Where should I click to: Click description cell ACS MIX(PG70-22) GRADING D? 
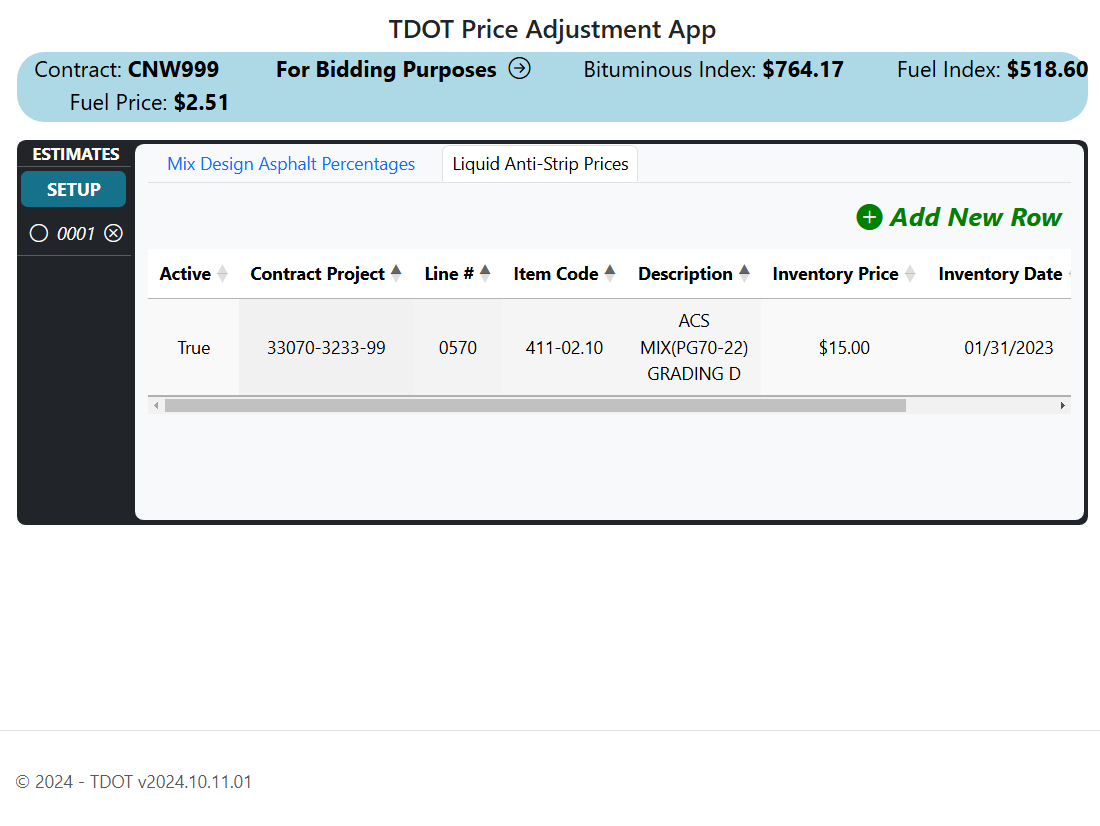pyautogui.click(x=694, y=347)
